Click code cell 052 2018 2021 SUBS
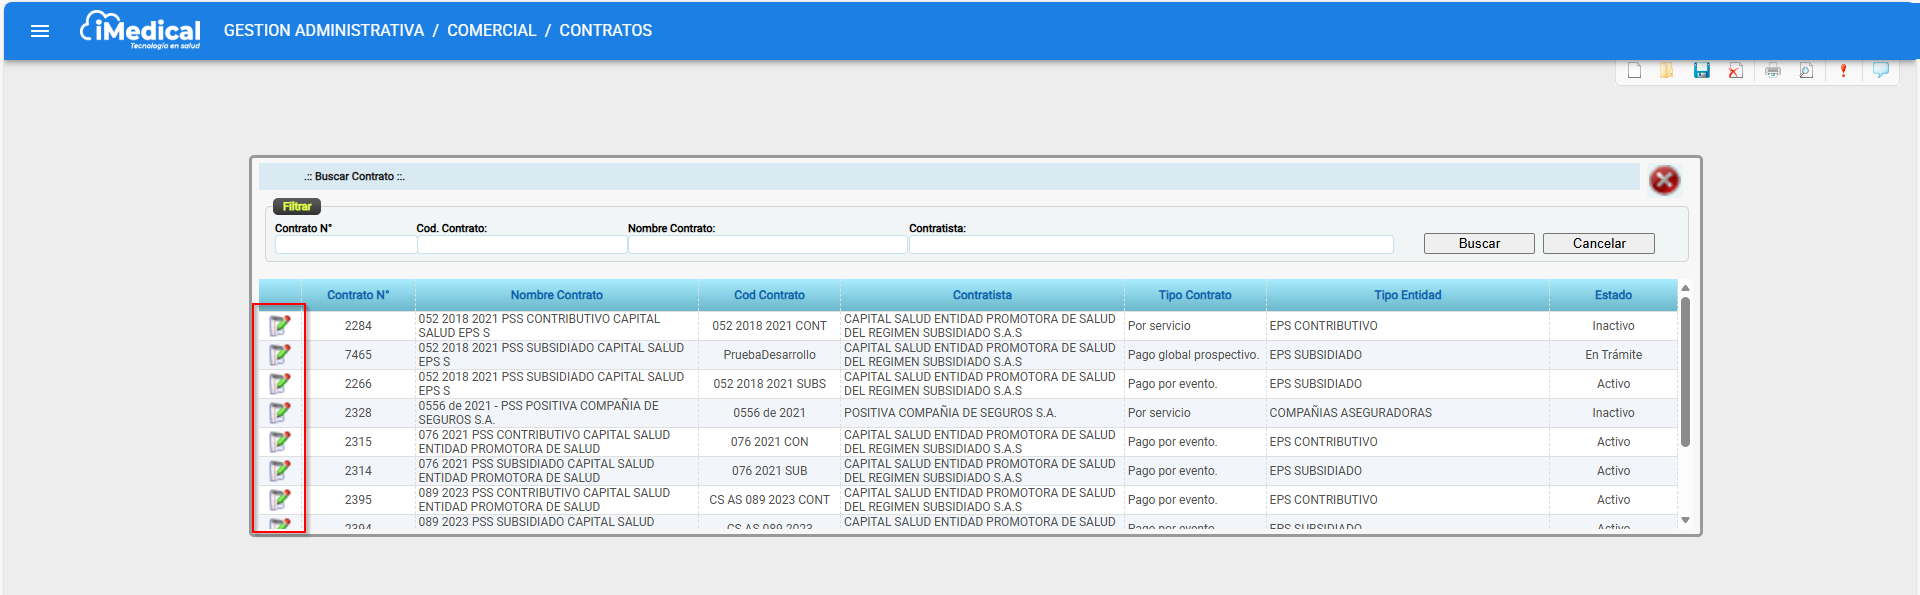 (x=769, y=384)
